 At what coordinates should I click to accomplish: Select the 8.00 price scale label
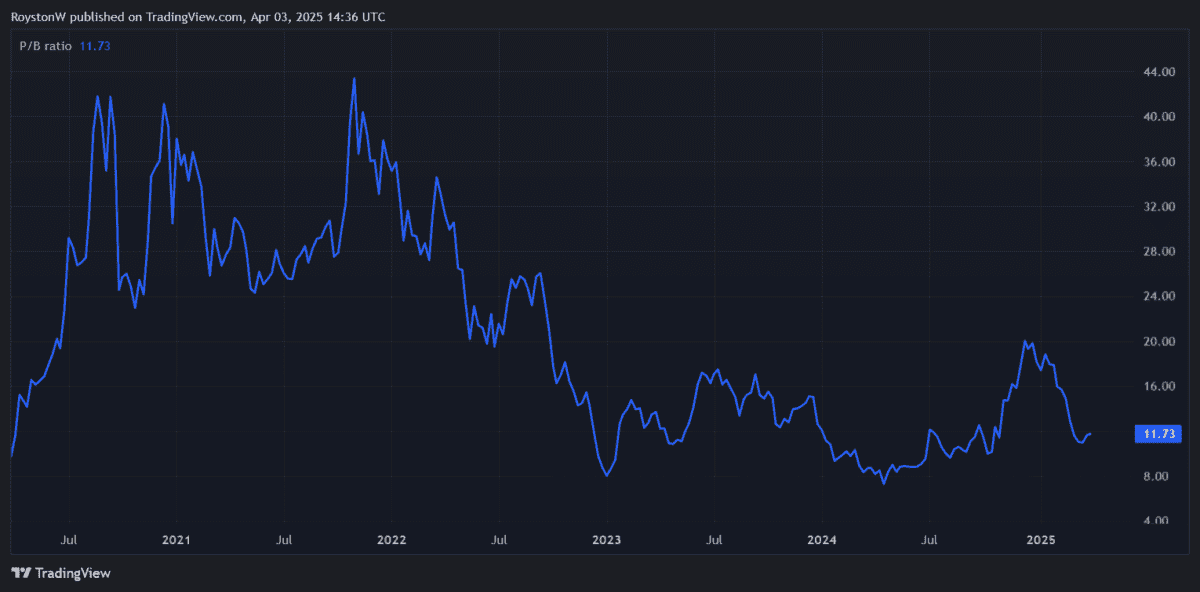1158,476
